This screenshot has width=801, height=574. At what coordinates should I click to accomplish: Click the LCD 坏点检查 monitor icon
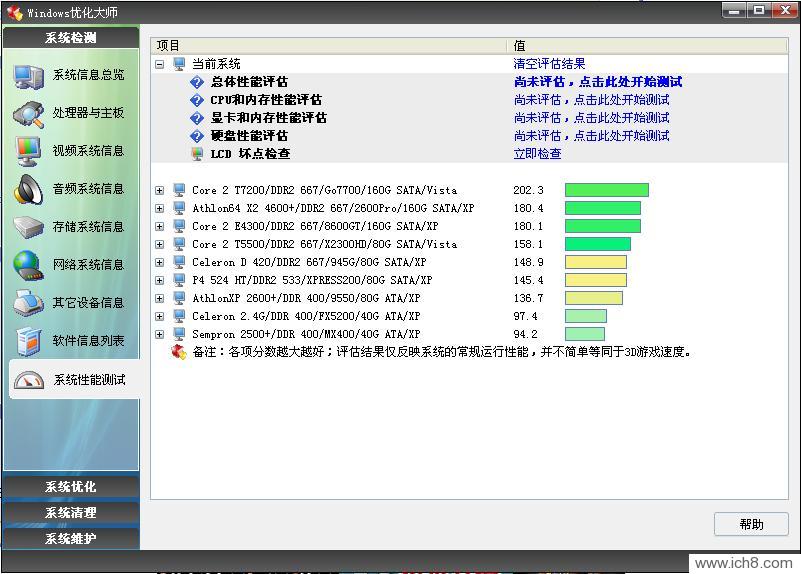click(x=197, y=154)
